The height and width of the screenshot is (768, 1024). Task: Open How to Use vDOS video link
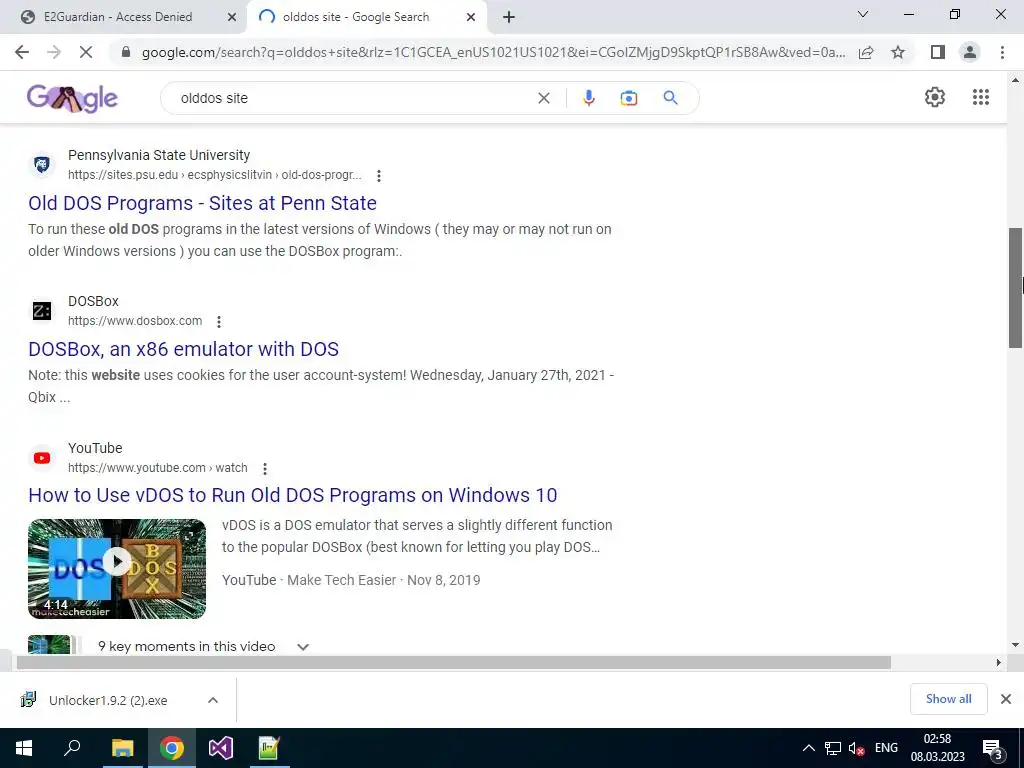(x=293, y=495)
